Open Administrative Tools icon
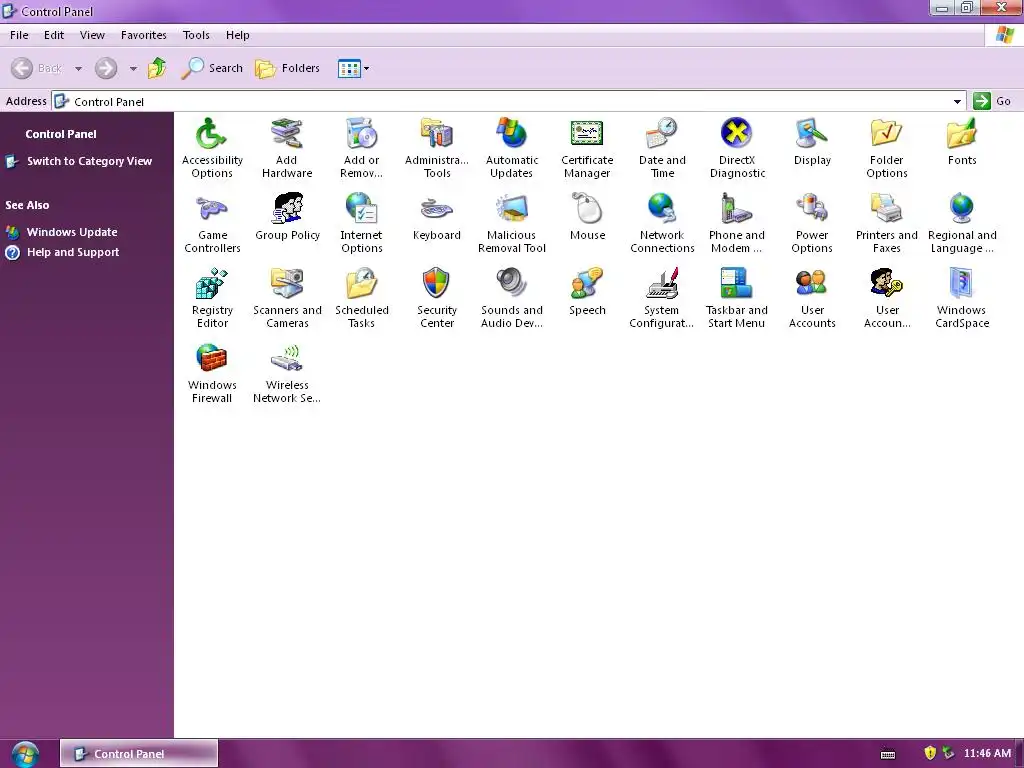 click(x=437, y=148)
